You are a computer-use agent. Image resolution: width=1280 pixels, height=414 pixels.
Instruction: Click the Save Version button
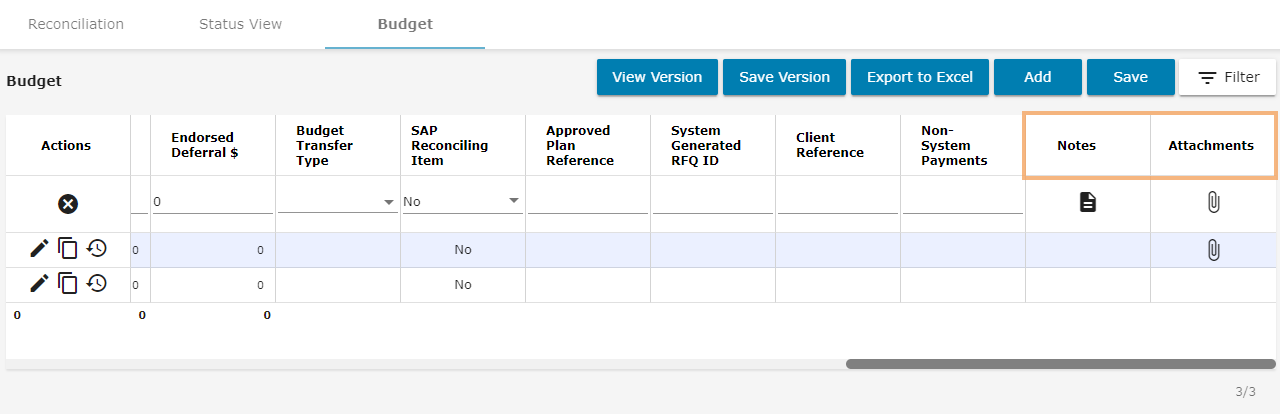pos(784,77)
